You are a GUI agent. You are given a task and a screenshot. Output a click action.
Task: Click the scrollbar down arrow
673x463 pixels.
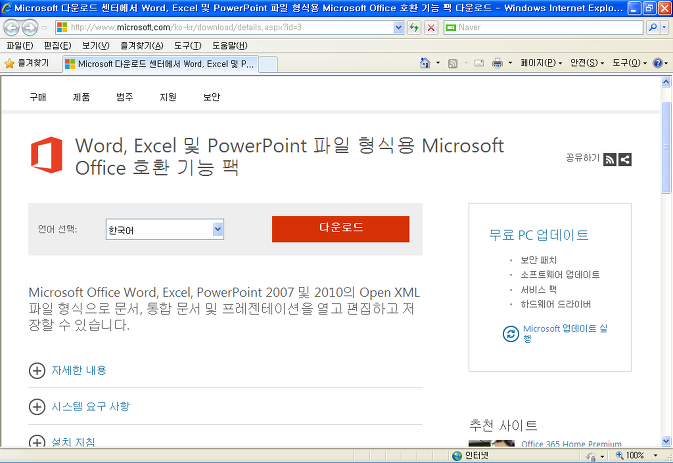click(666, 441)
